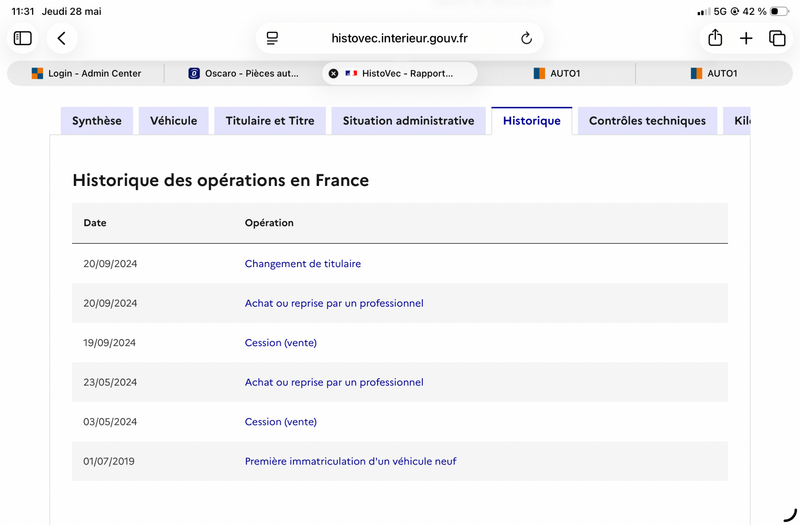Click Changement de titulaire link
The image size is (800, 525).
pyautogui.click(x=303, y=264)
